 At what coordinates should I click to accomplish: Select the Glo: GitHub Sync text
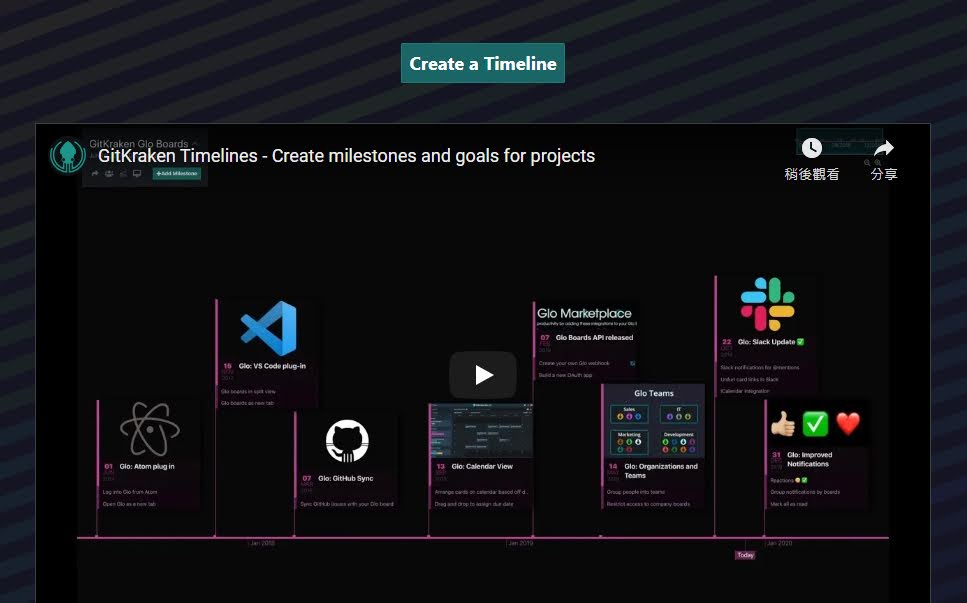345,478
